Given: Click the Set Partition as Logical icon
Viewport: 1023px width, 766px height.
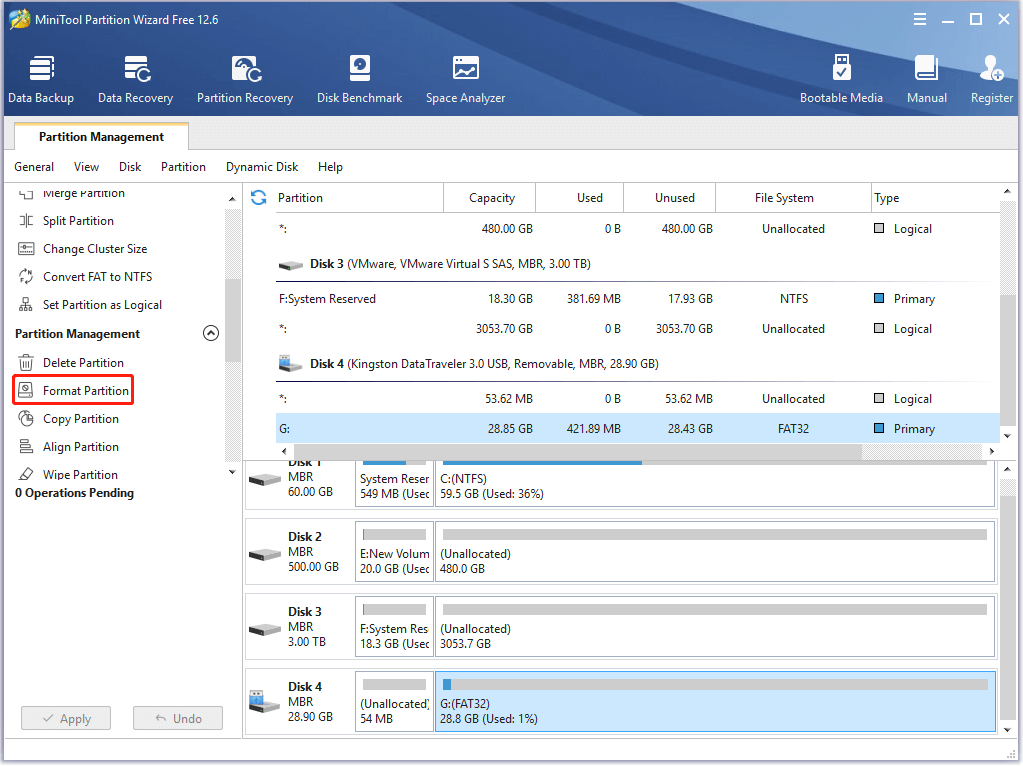Looking at the screenshot, I should (x=26, y=305).
